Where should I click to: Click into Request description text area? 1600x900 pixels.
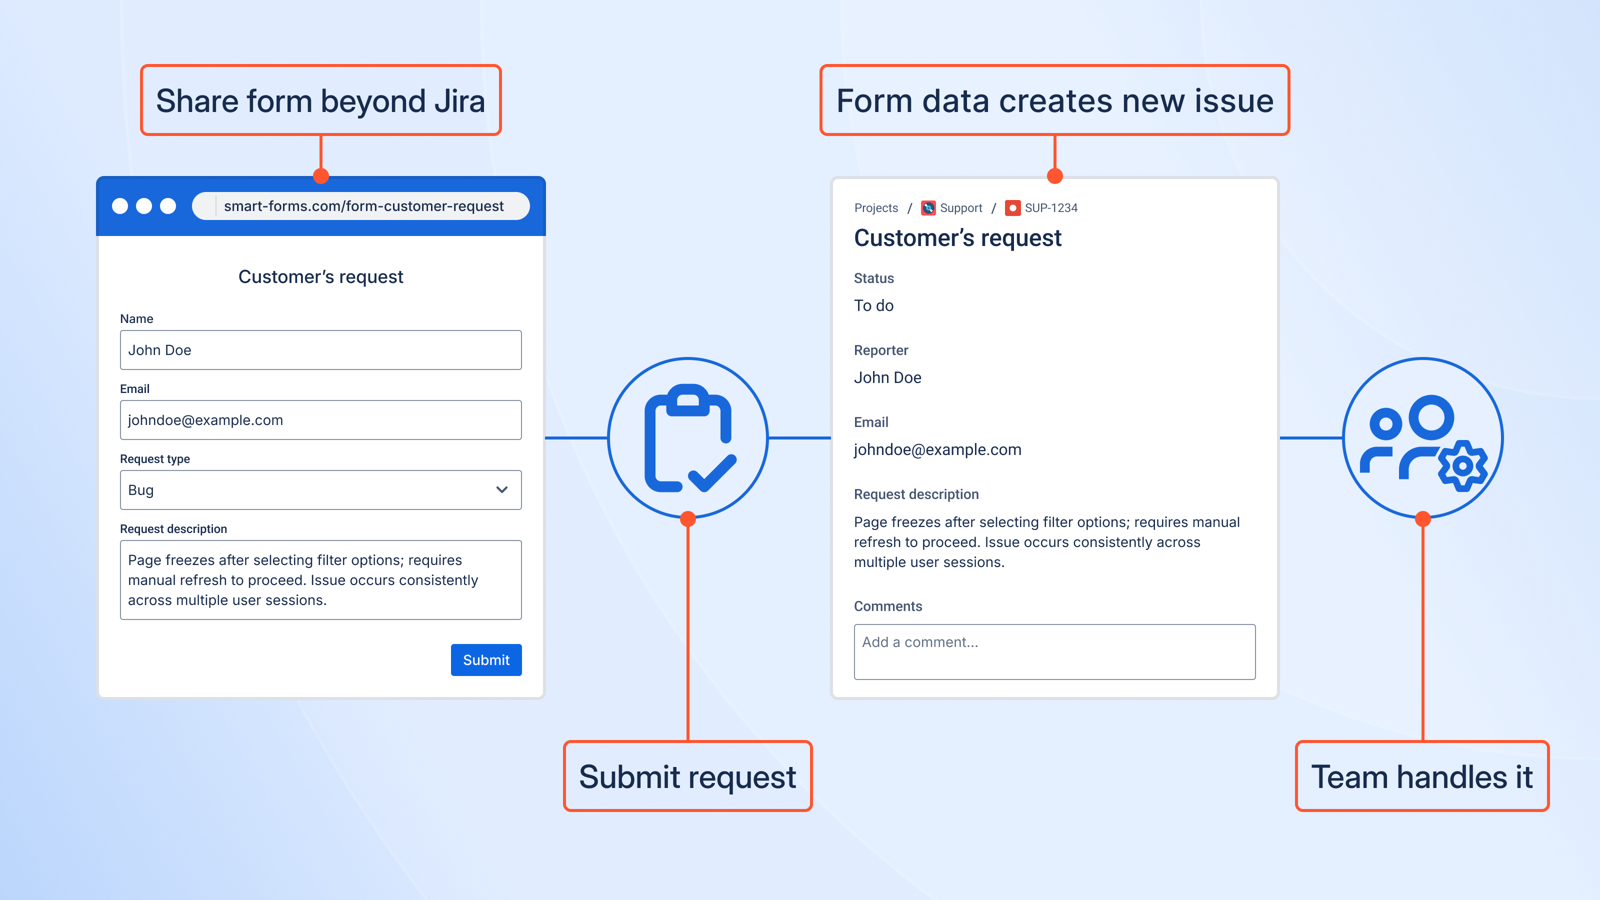tap(321, 580)
